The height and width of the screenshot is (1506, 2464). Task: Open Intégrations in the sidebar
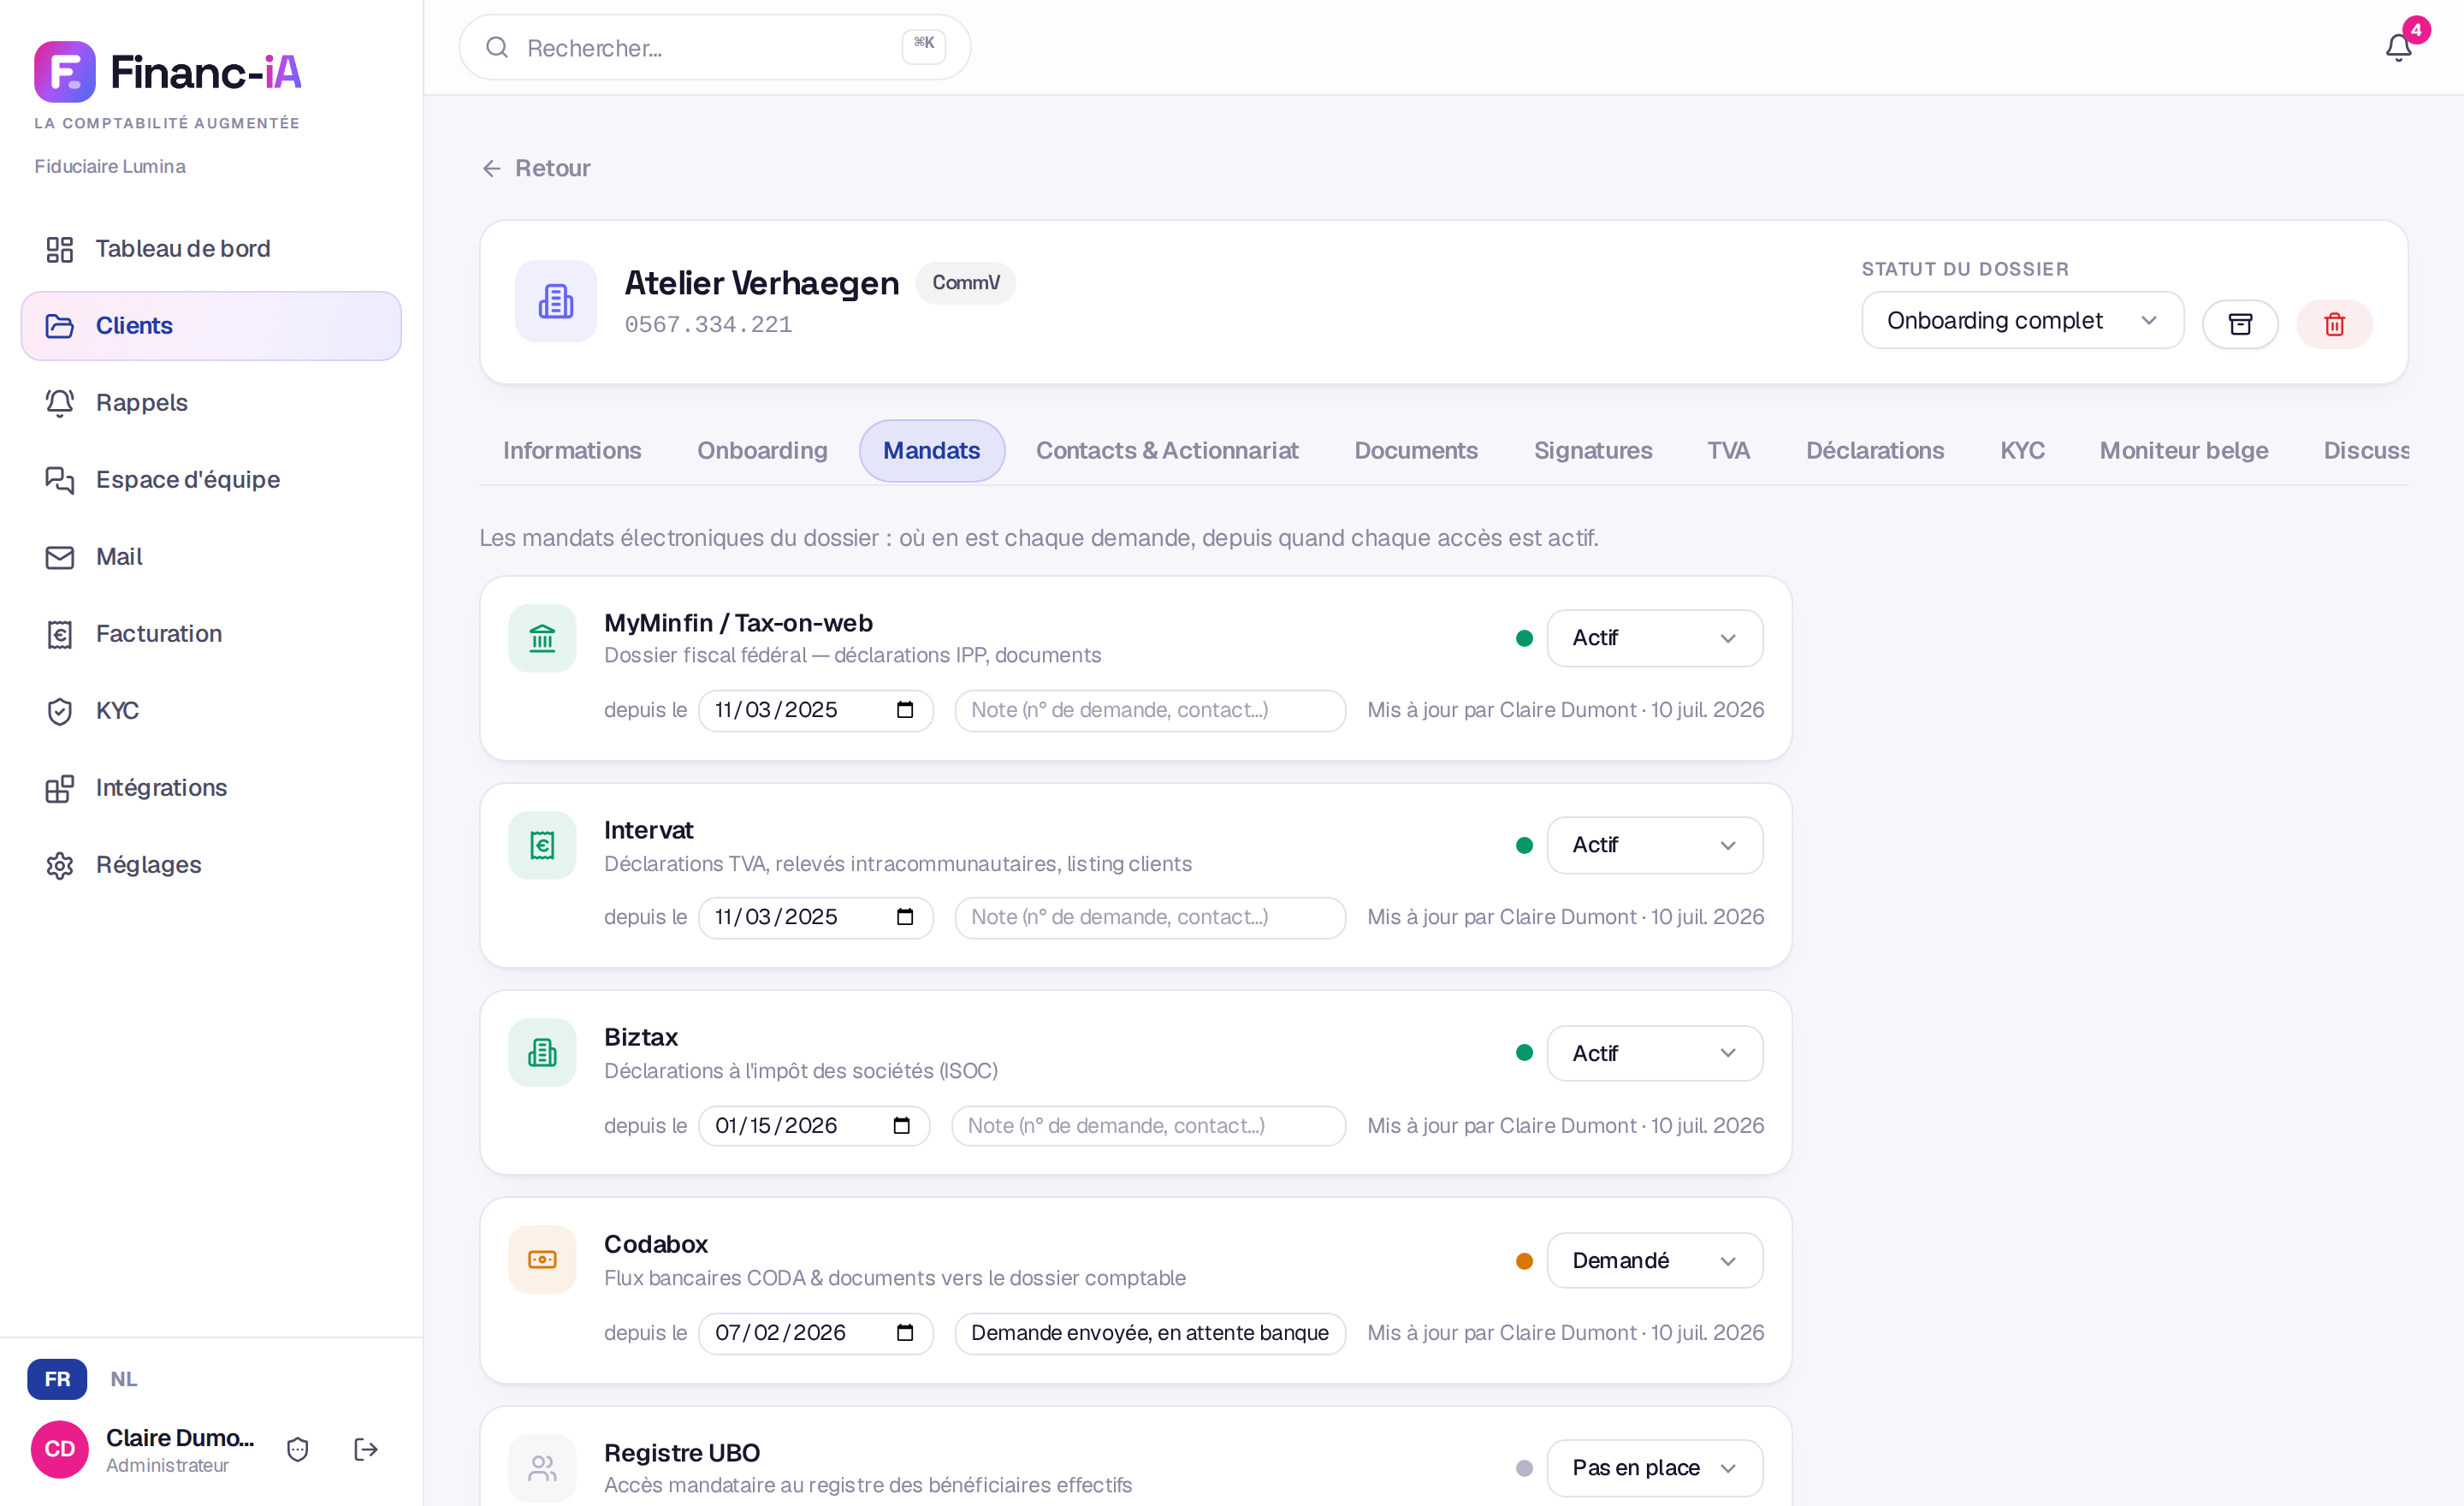click(x=211, y=788)
